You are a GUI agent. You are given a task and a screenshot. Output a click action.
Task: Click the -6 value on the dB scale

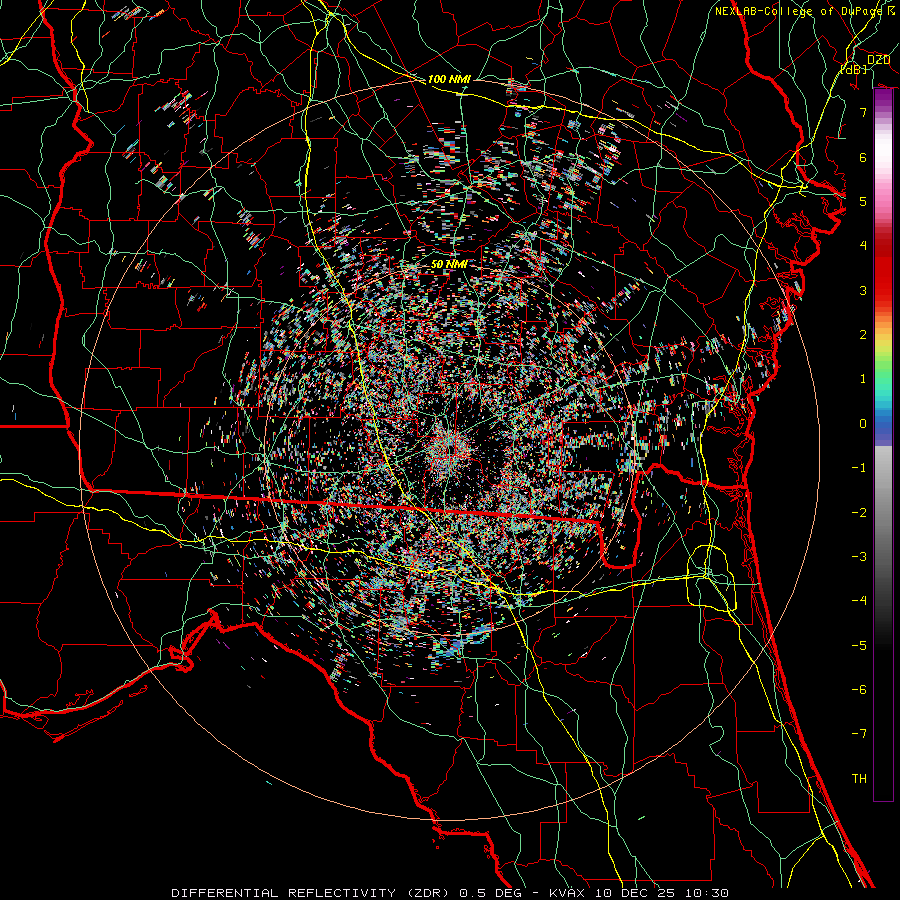[x=859, y=690]
